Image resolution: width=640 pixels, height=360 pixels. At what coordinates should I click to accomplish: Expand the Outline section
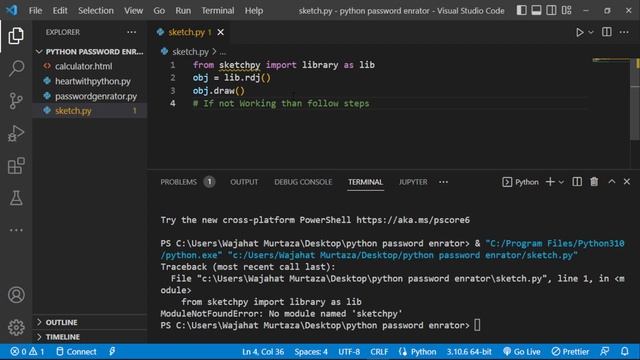90,322
